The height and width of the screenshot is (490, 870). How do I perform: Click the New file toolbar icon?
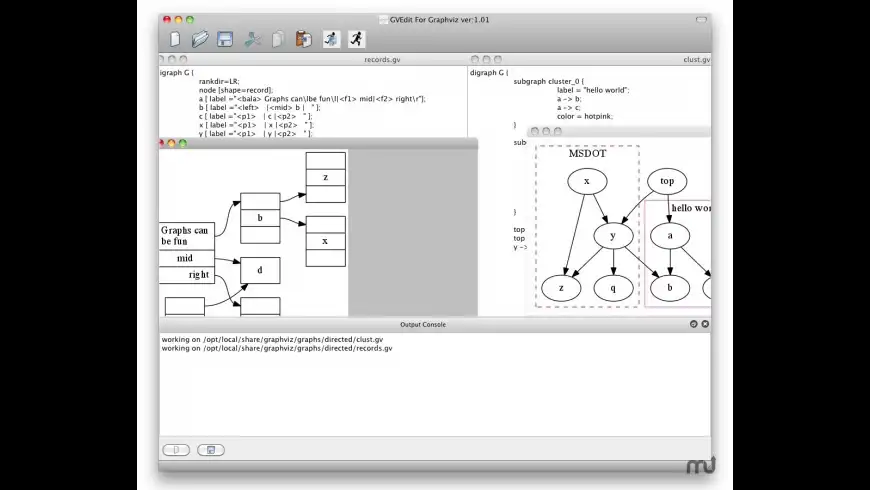tap(175, 40)
